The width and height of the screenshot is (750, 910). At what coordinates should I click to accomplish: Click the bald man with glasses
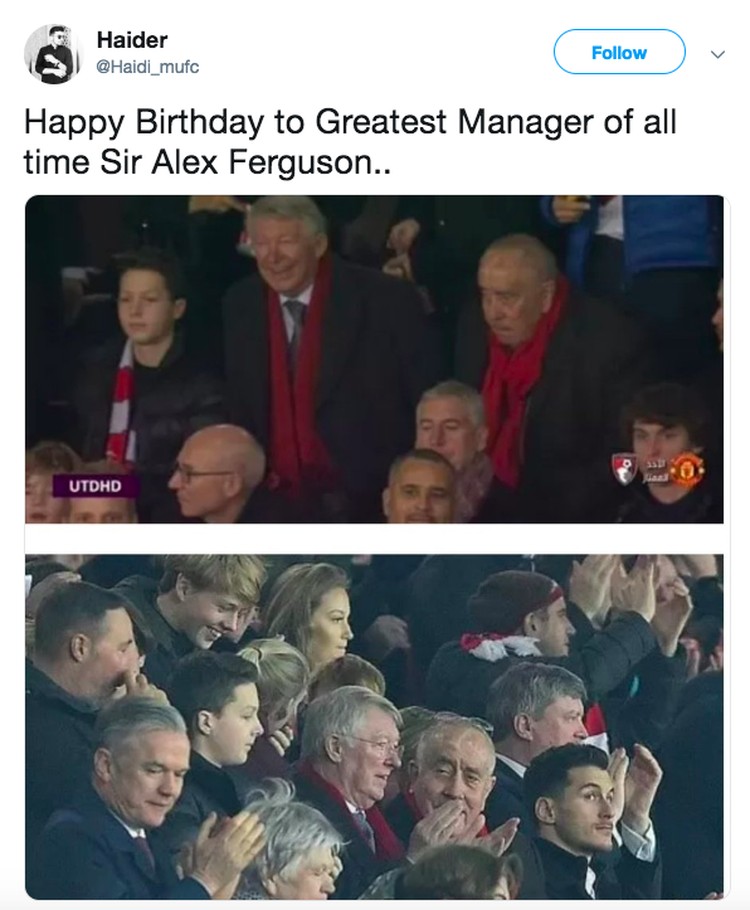[218, 473]
